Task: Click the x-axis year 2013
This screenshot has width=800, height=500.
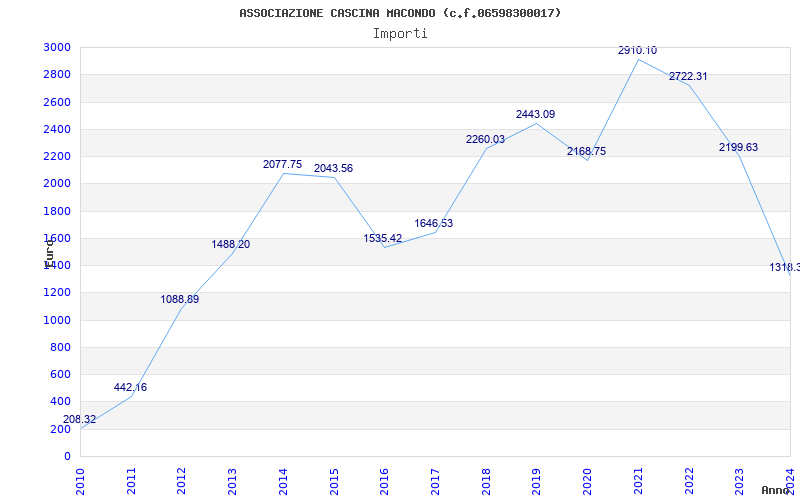Action: [x=232, y=482]
